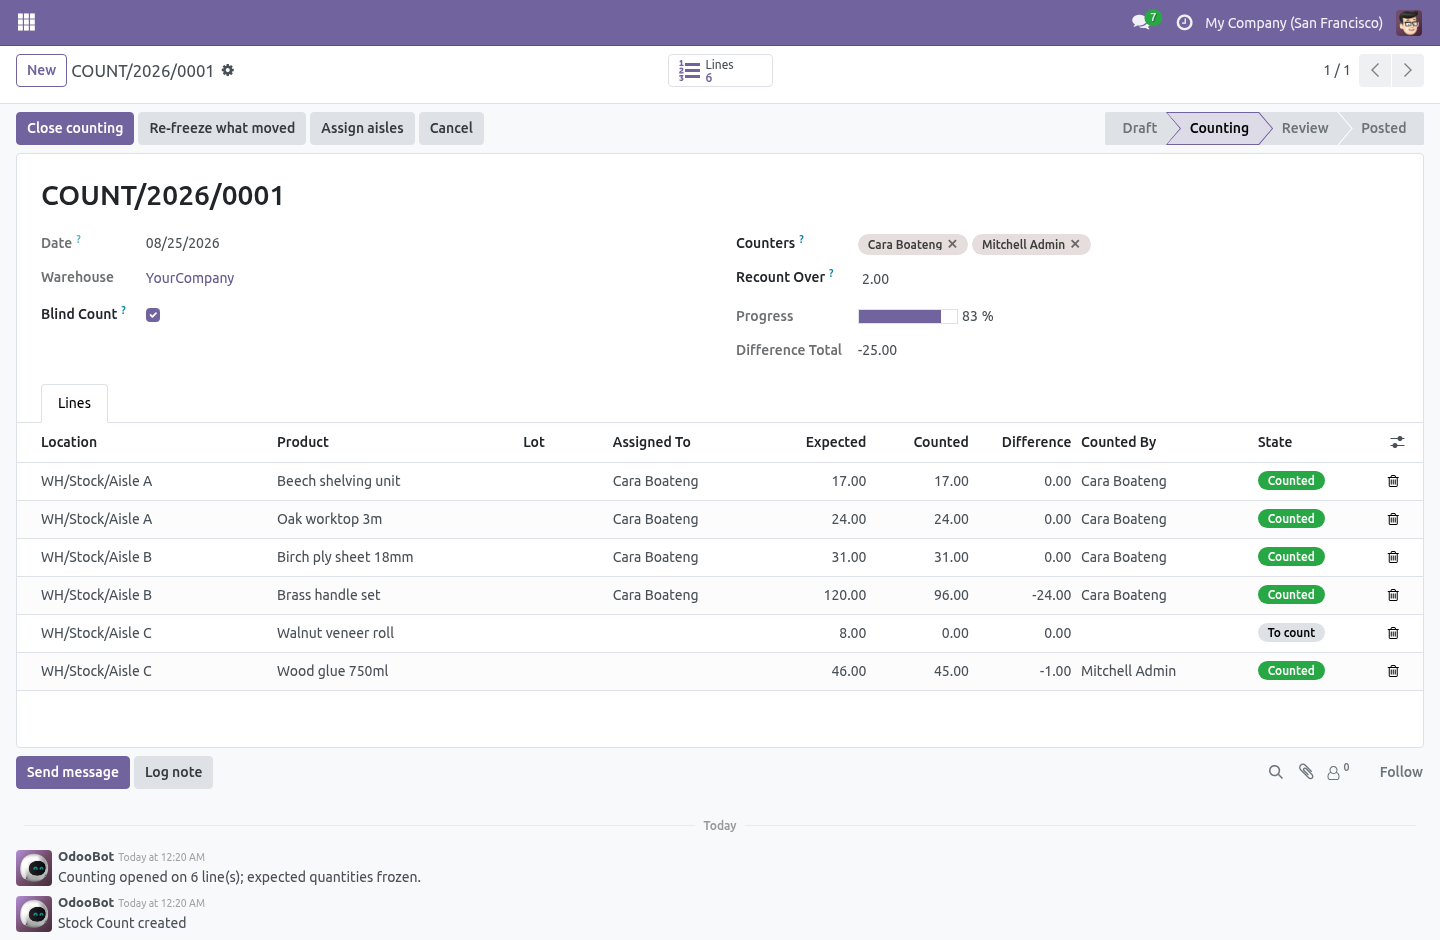Open the YourCompany warehouse link
Viewport: 1440px width, 940px height.
pos(190,278)
